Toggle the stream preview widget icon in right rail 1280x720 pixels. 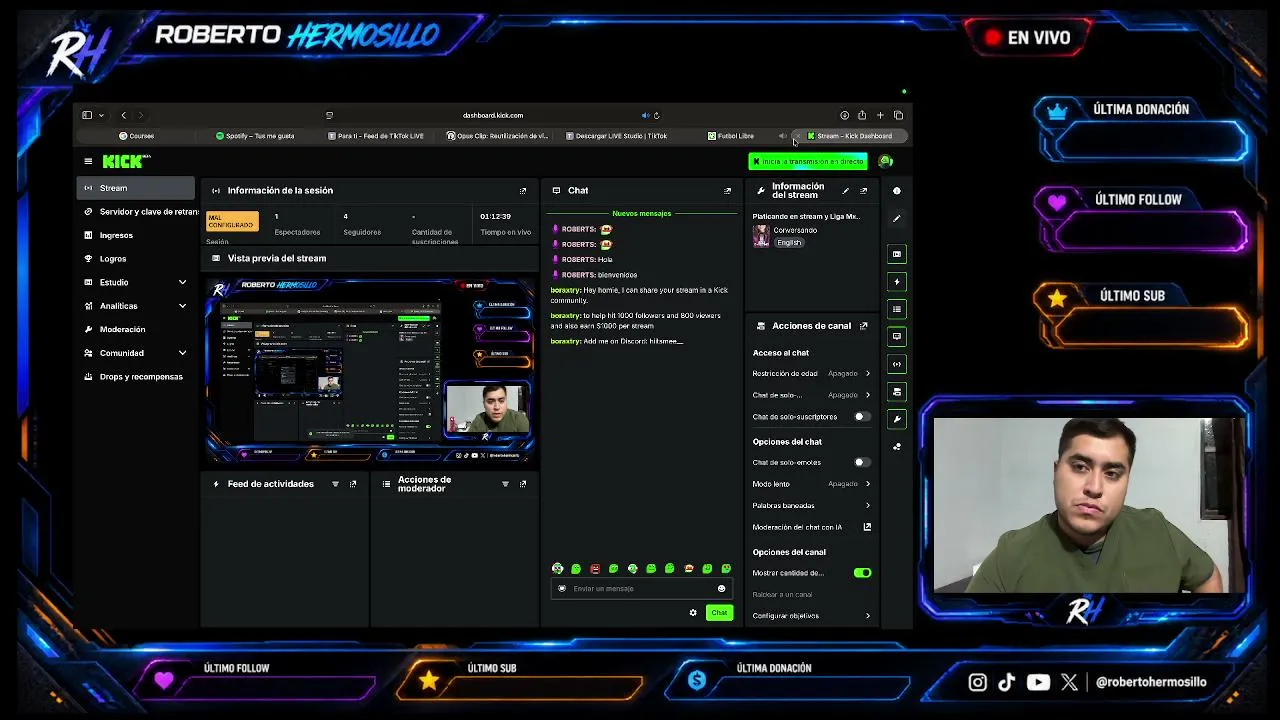click(x=897, y=254)
